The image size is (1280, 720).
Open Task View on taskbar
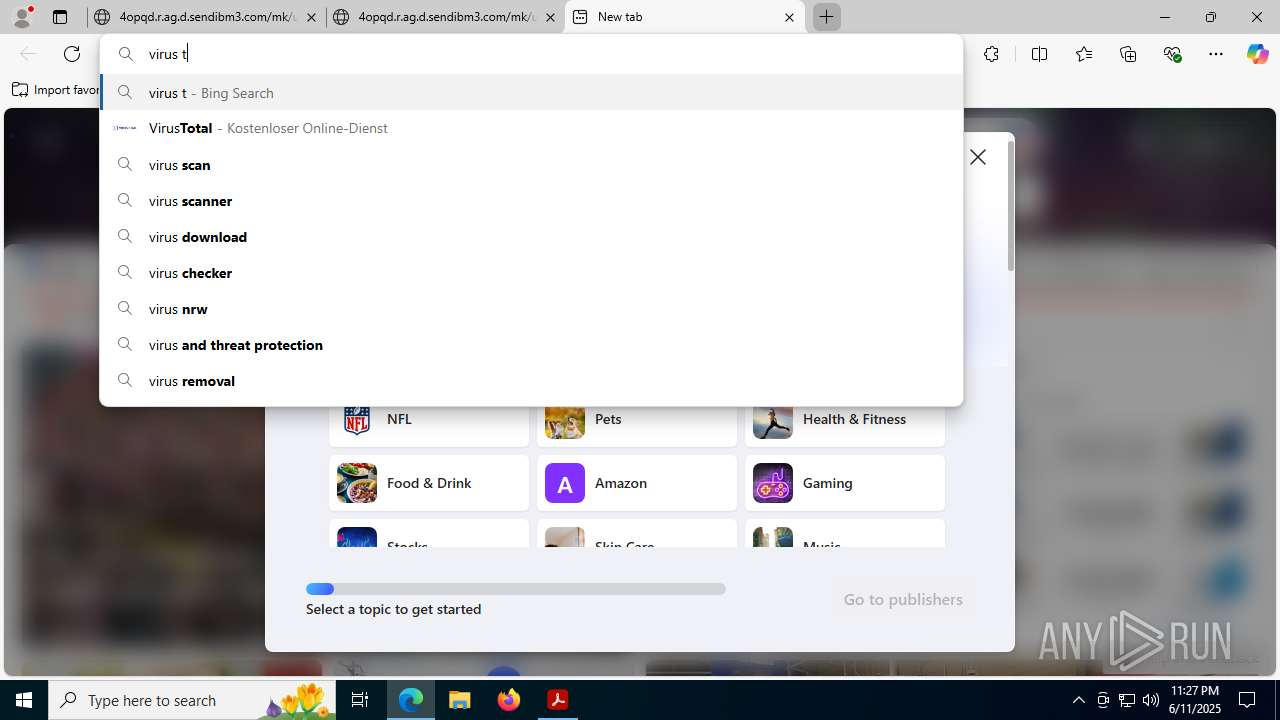point(361,700)
